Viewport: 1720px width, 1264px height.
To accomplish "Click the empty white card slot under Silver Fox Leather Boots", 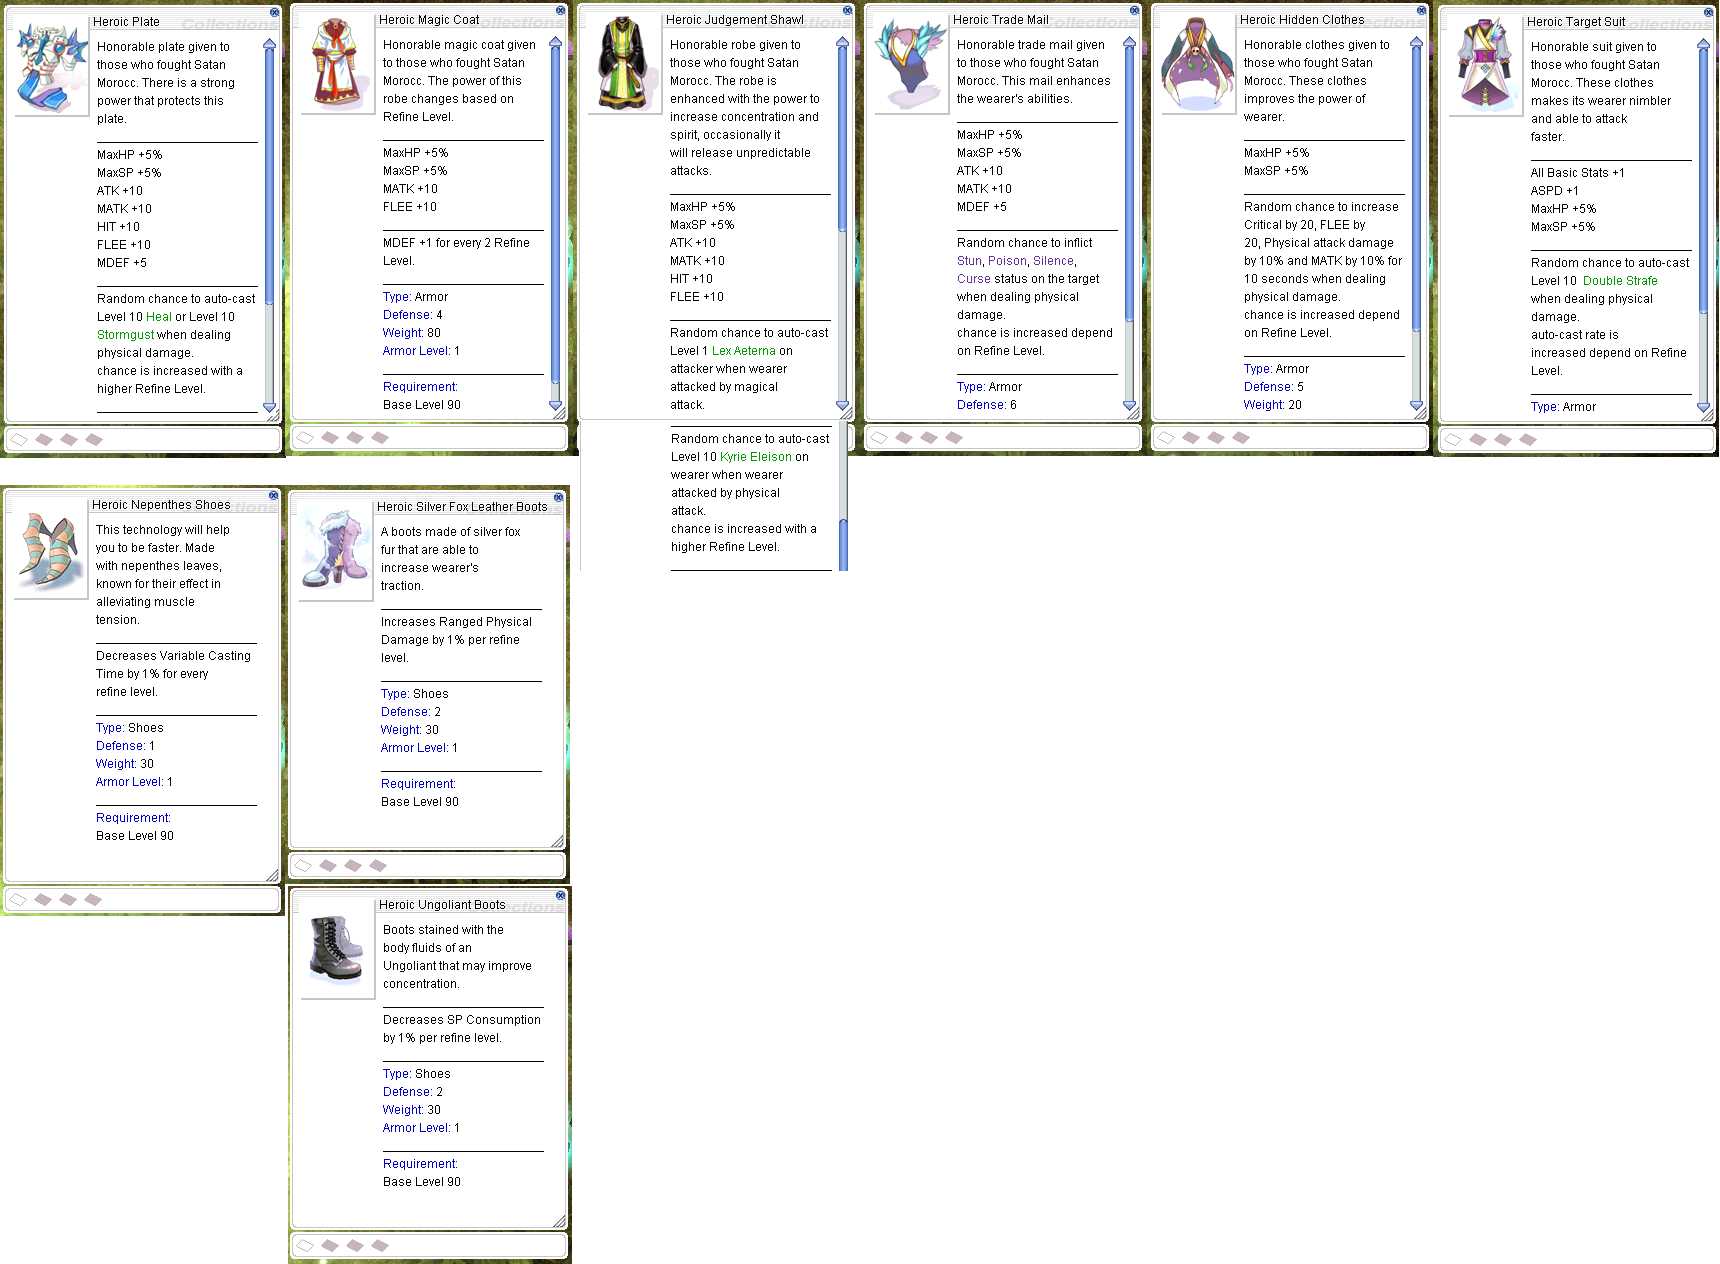I will [x=303, y=865].
